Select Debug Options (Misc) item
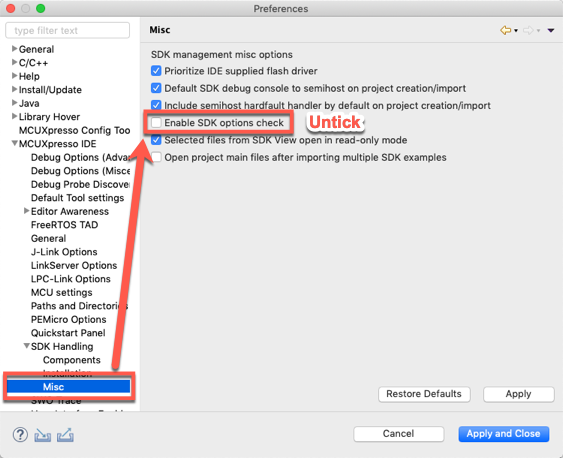Viewport: 563px width, 458px height. coord(80,171)
